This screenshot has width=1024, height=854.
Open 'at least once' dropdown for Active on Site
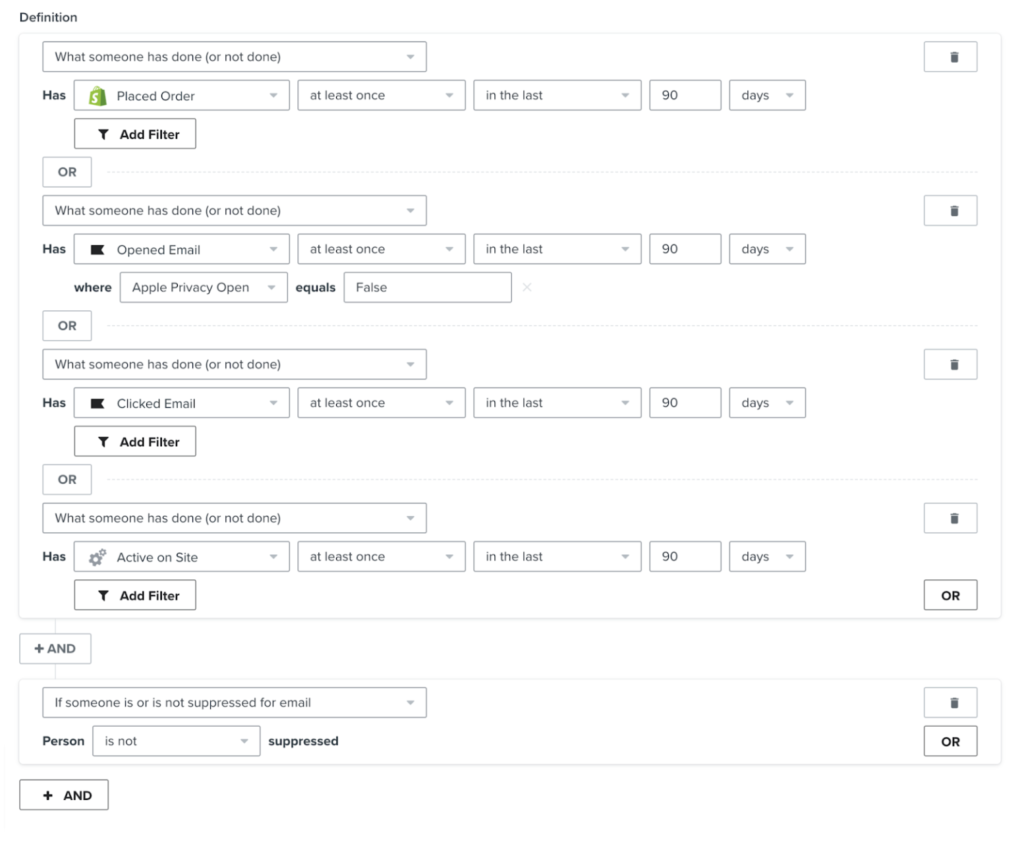coord(381,557)
